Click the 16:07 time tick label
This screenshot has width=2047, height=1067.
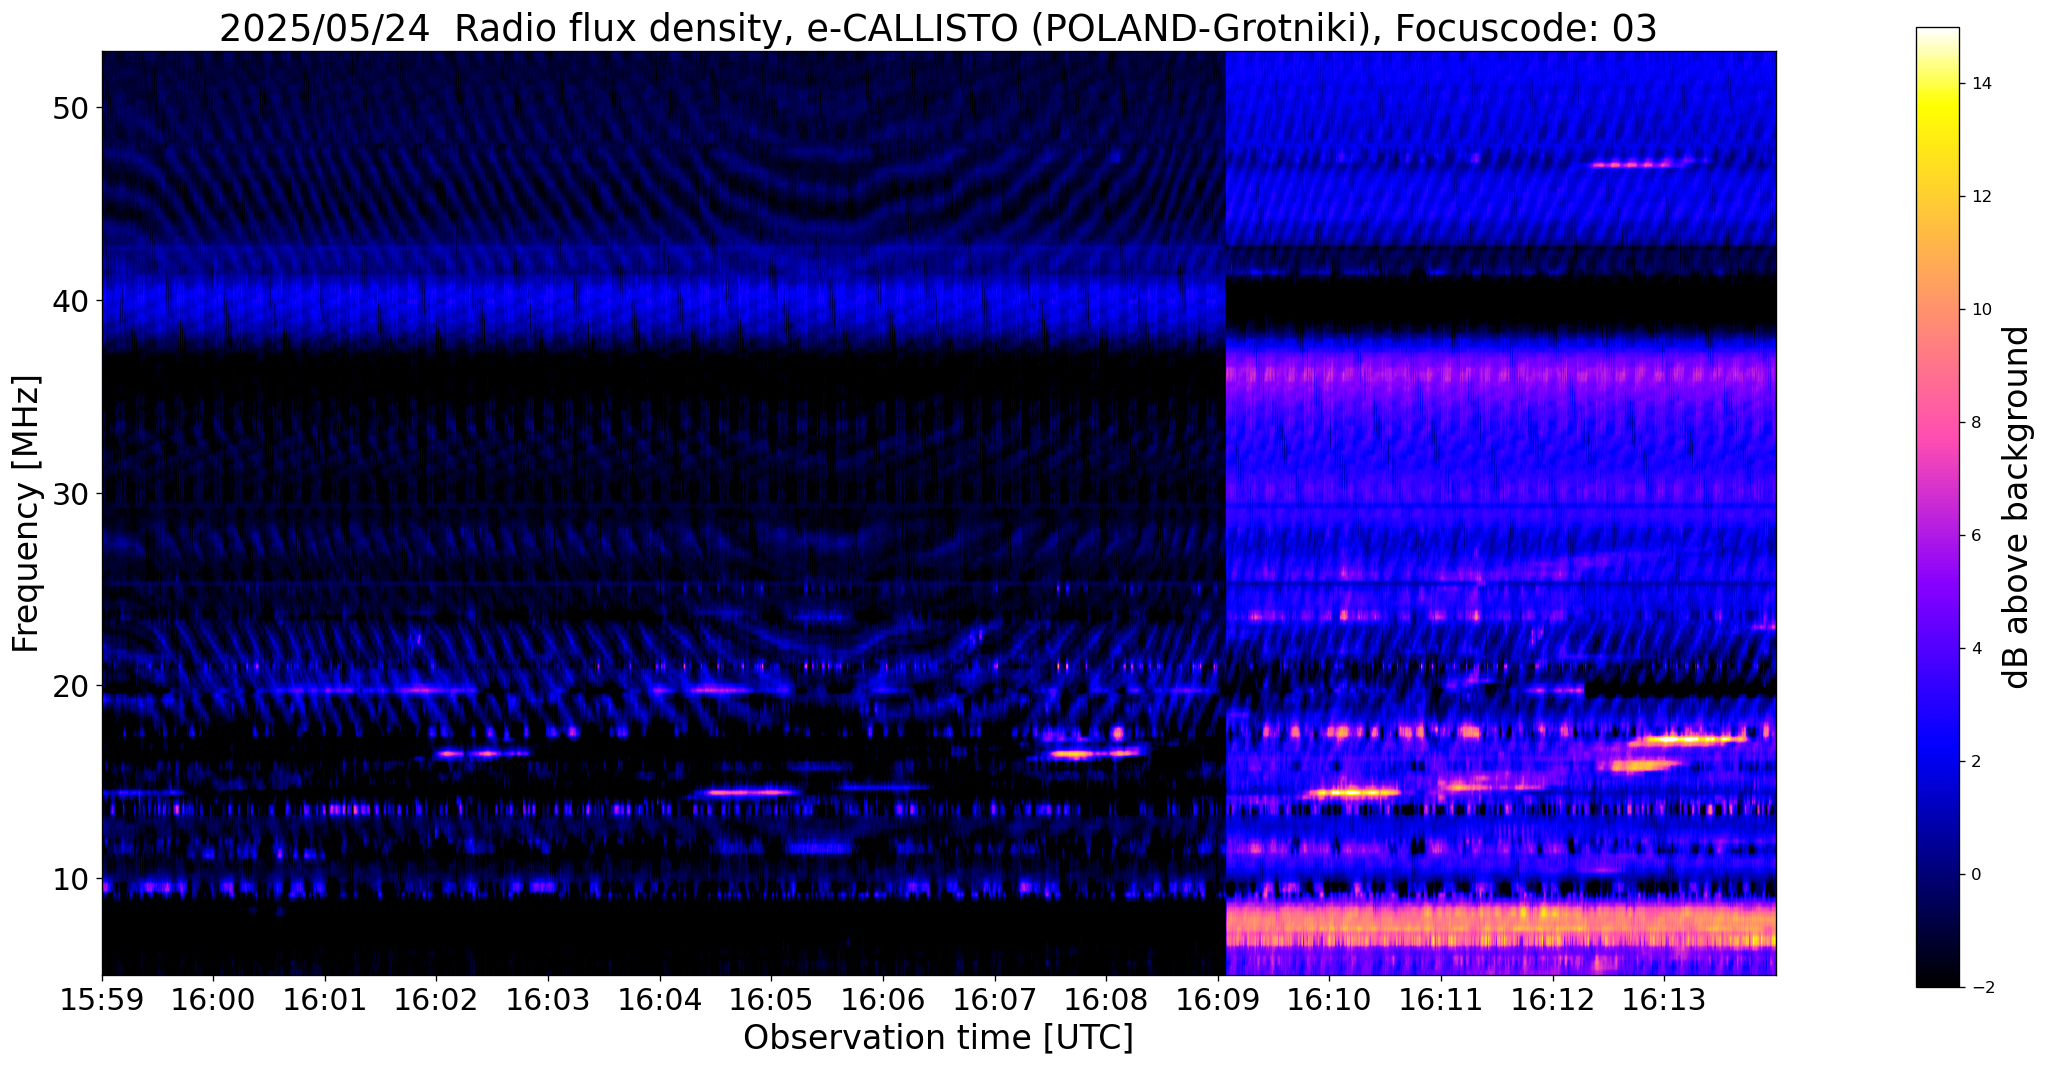coord(995,1000)
